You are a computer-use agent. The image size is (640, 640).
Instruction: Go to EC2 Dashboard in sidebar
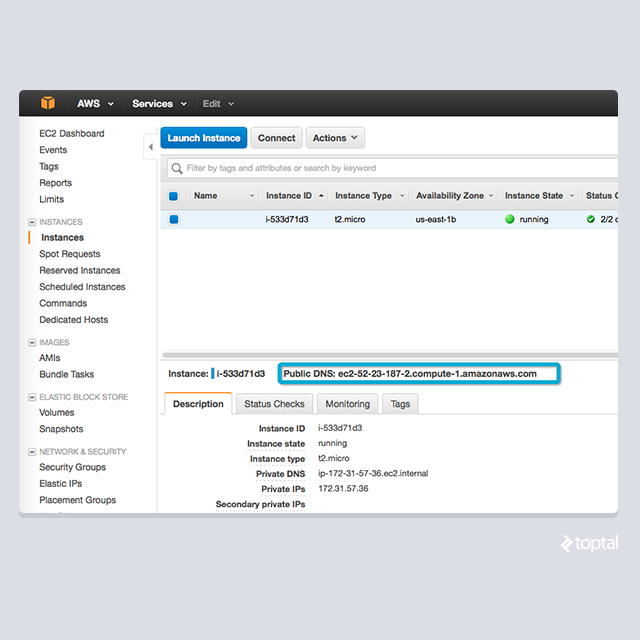72,133
